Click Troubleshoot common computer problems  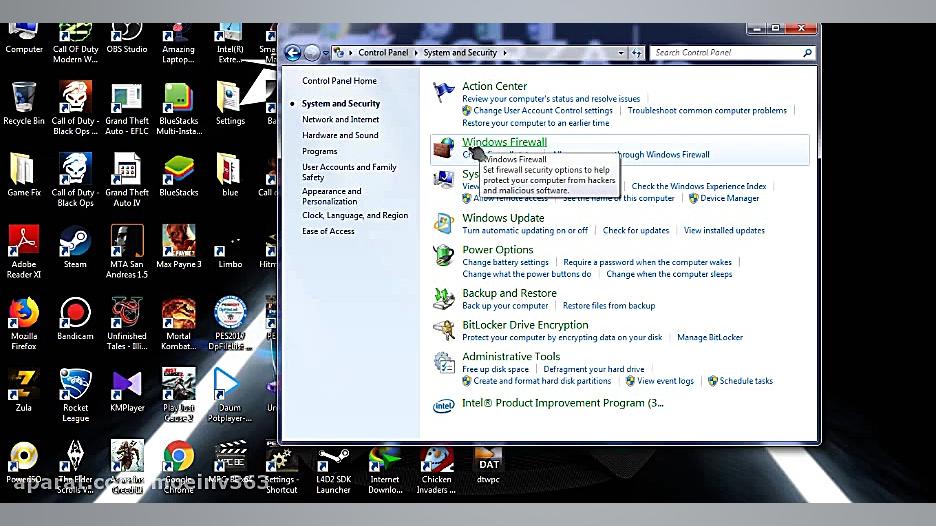click(707, 110)
